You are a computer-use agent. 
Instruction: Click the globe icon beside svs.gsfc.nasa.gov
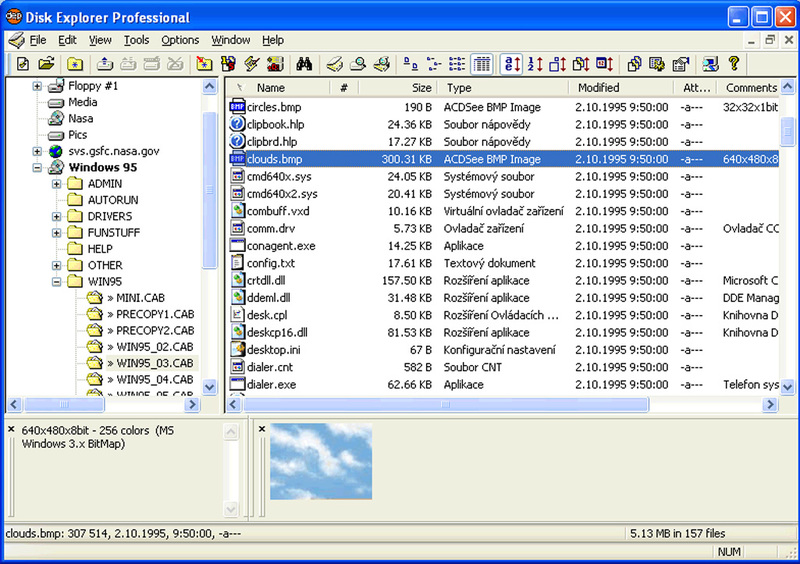pos(56,151)
